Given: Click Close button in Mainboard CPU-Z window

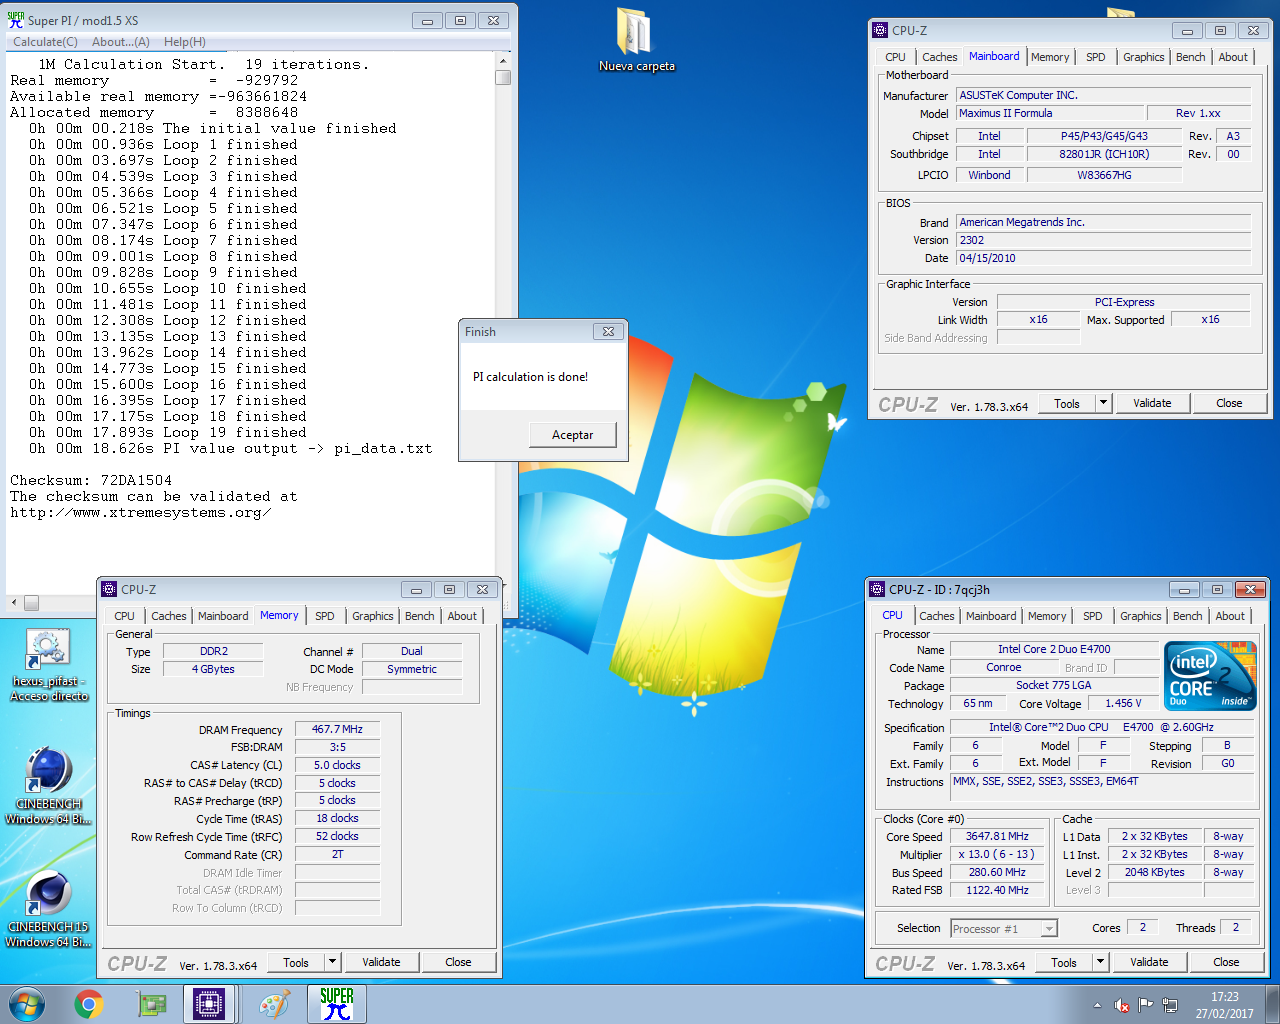Looking at the screenshot, I should click(1229, 403).
